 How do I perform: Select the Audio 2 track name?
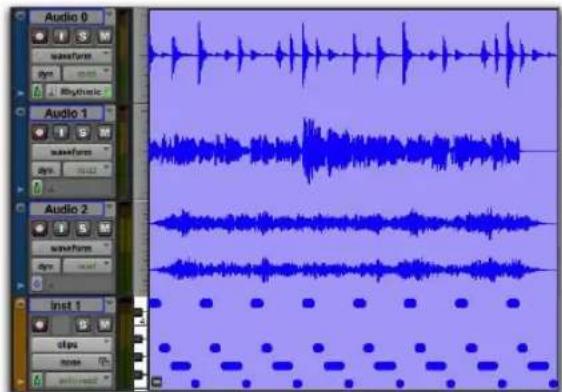(66, 209)
